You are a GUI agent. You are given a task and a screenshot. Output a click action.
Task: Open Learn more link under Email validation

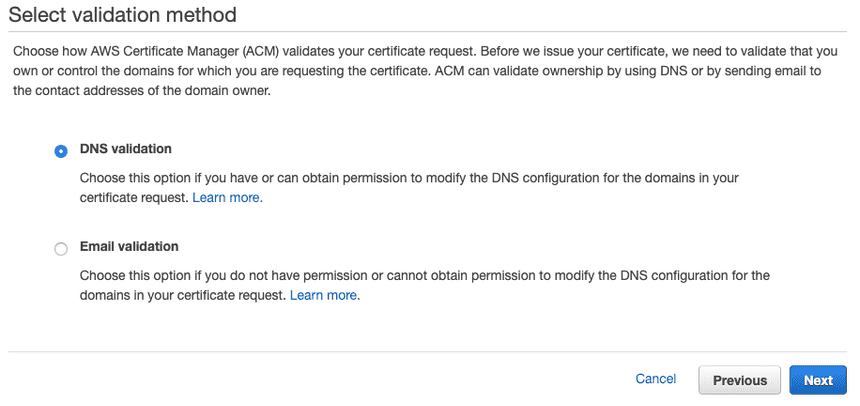click(x=325, y=295)
